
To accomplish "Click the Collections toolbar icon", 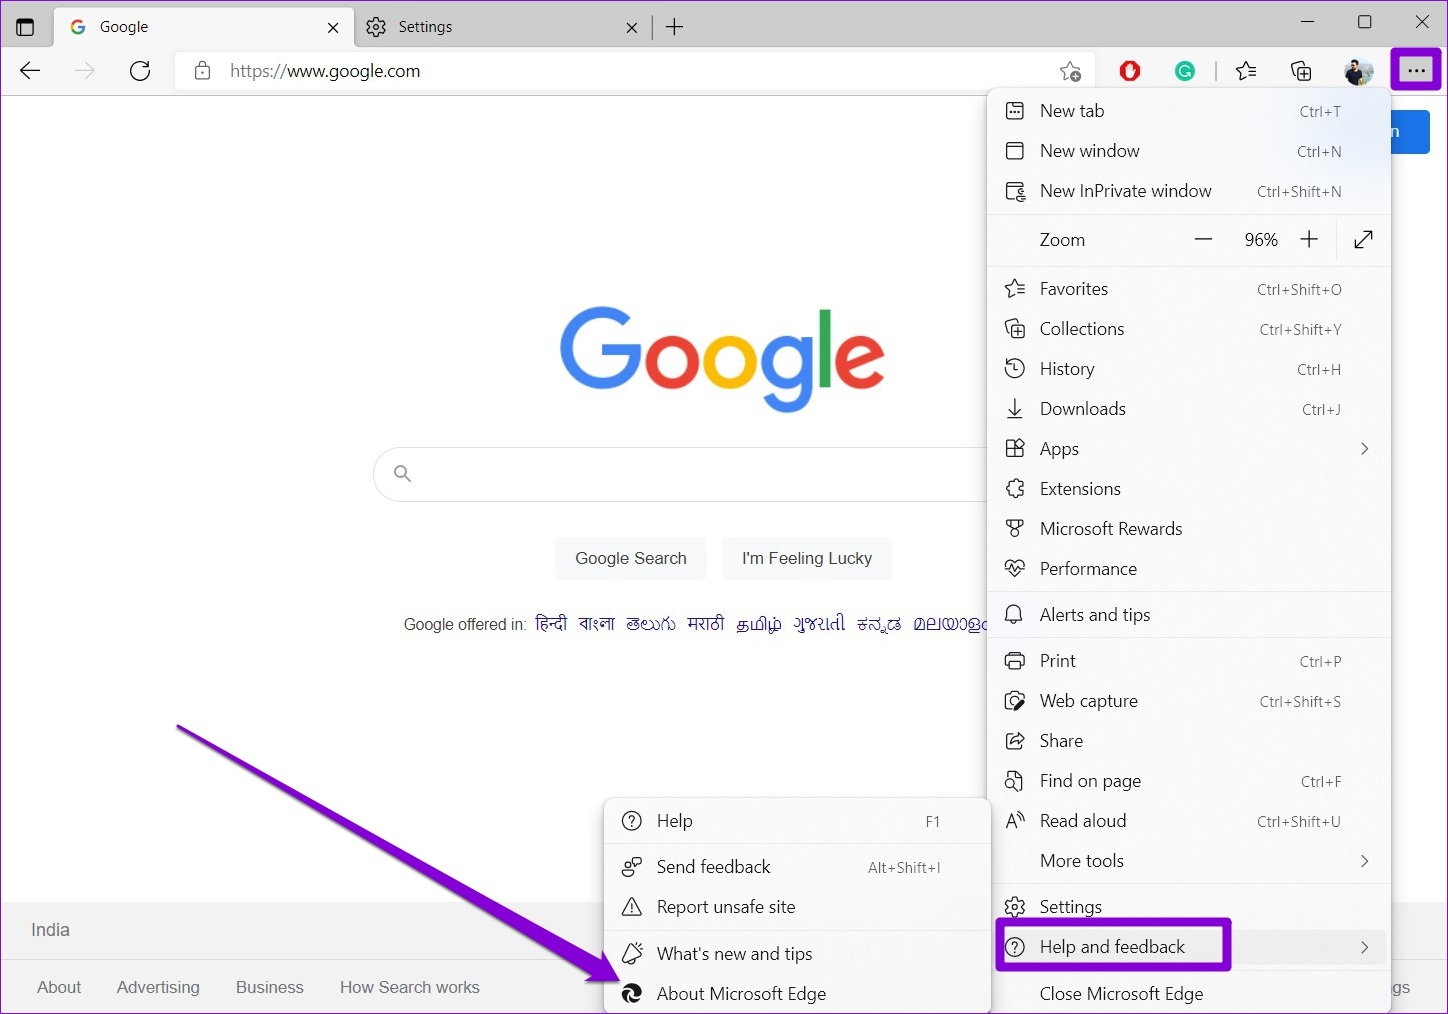I will point(1301,71).
